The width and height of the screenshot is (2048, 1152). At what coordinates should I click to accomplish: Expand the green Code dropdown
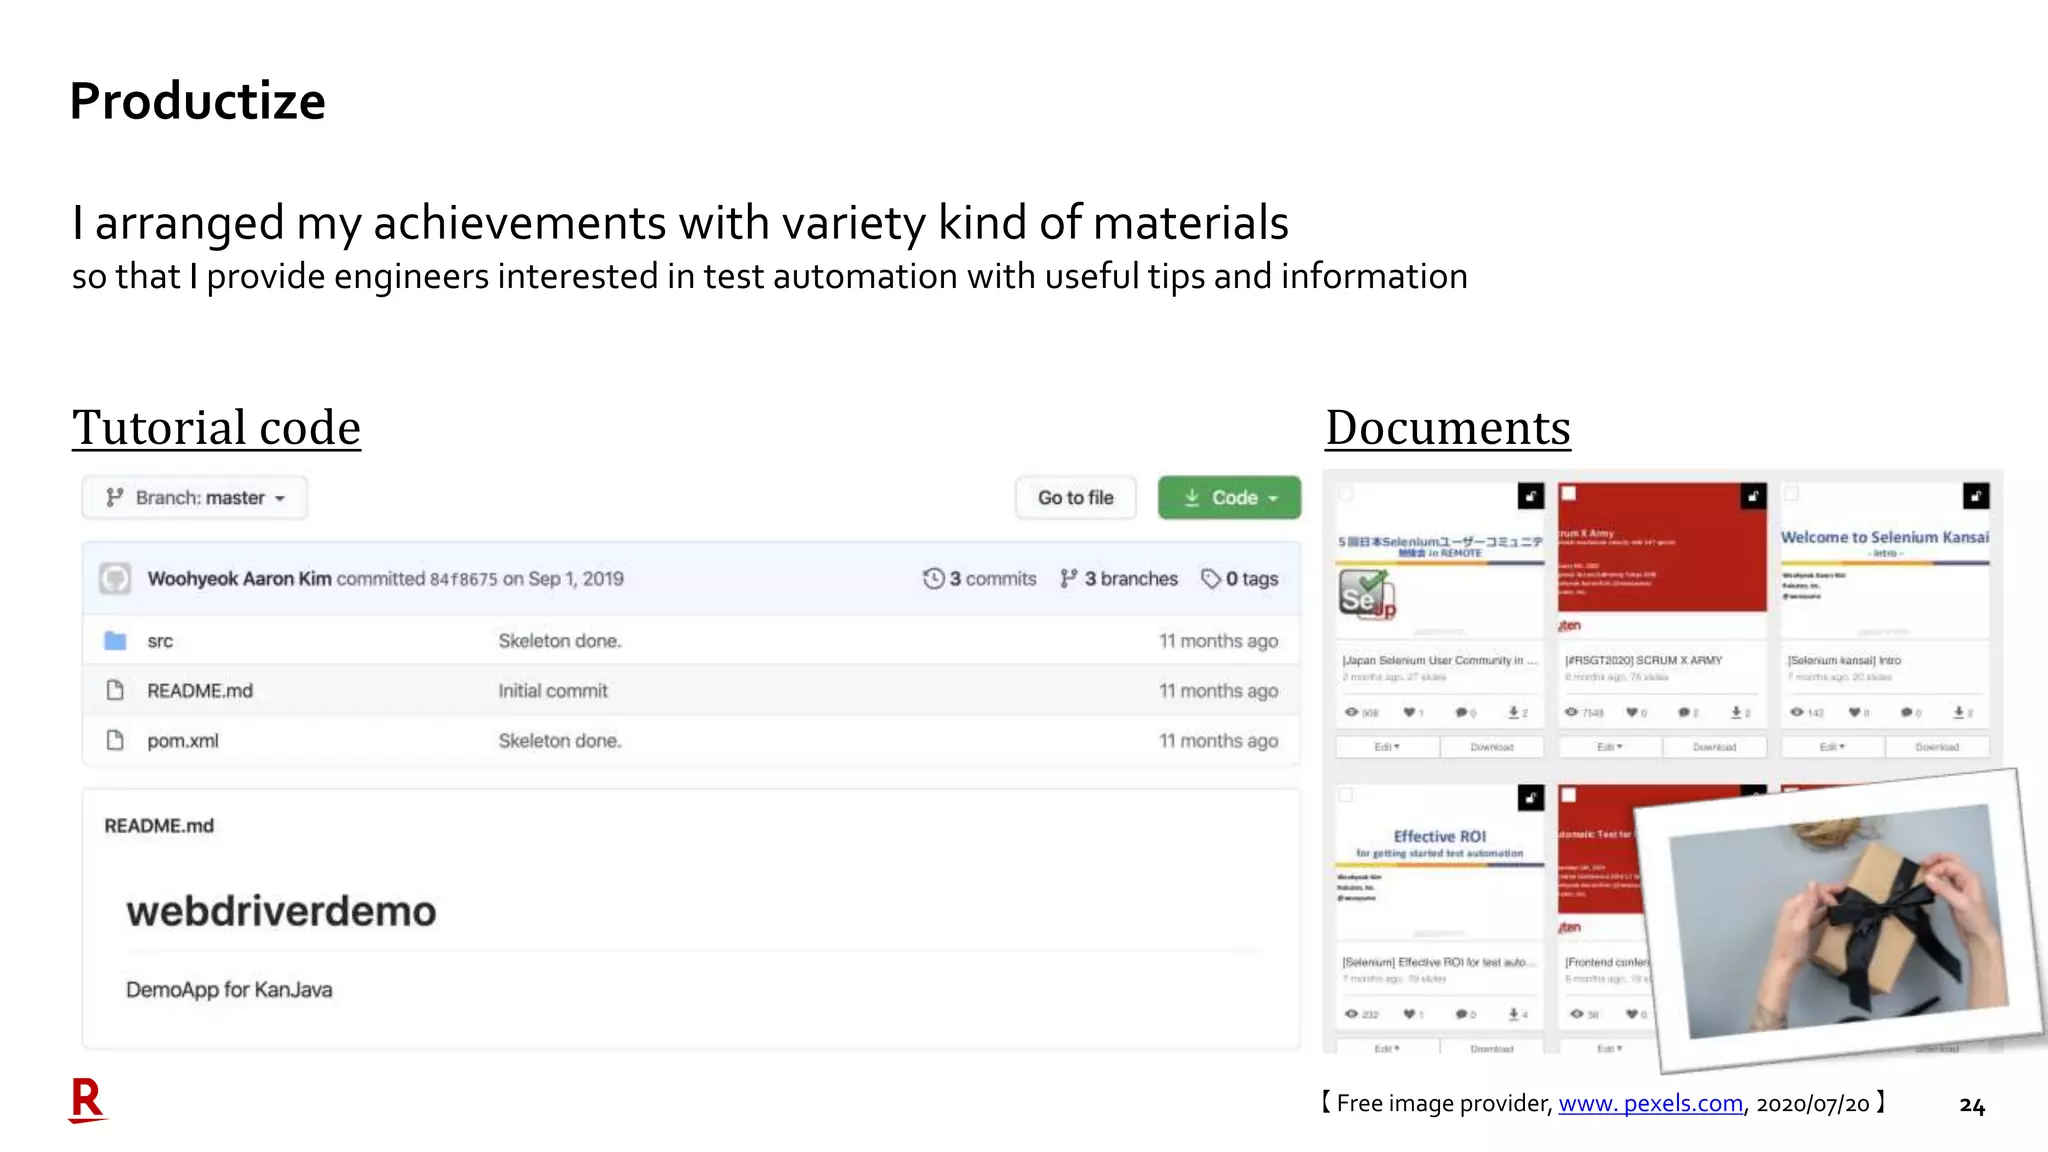1229,498
